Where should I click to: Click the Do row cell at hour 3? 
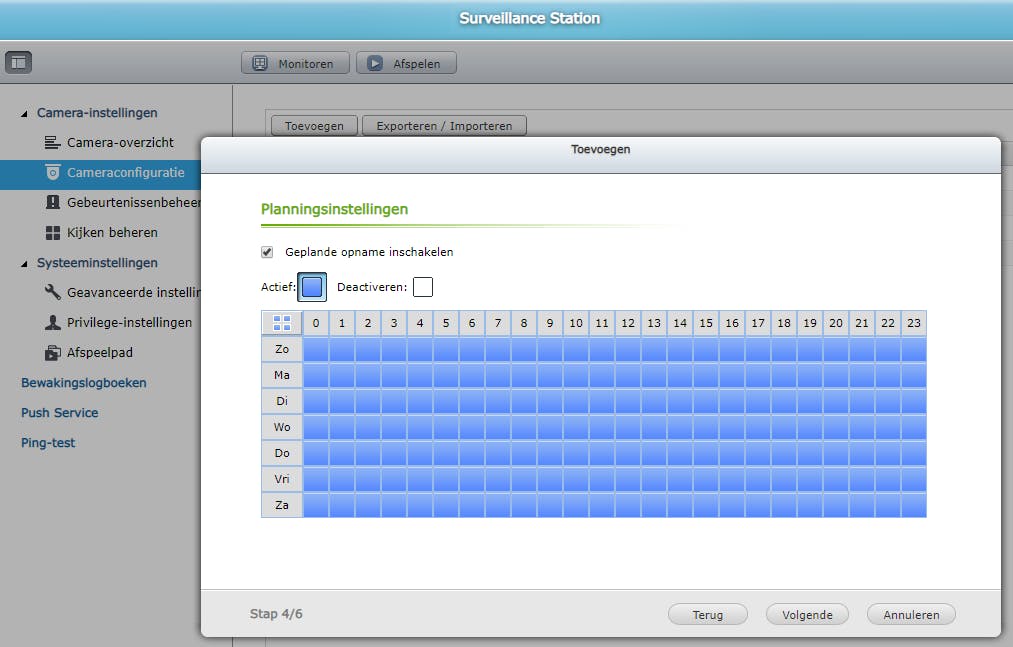[x=394, y=453]
